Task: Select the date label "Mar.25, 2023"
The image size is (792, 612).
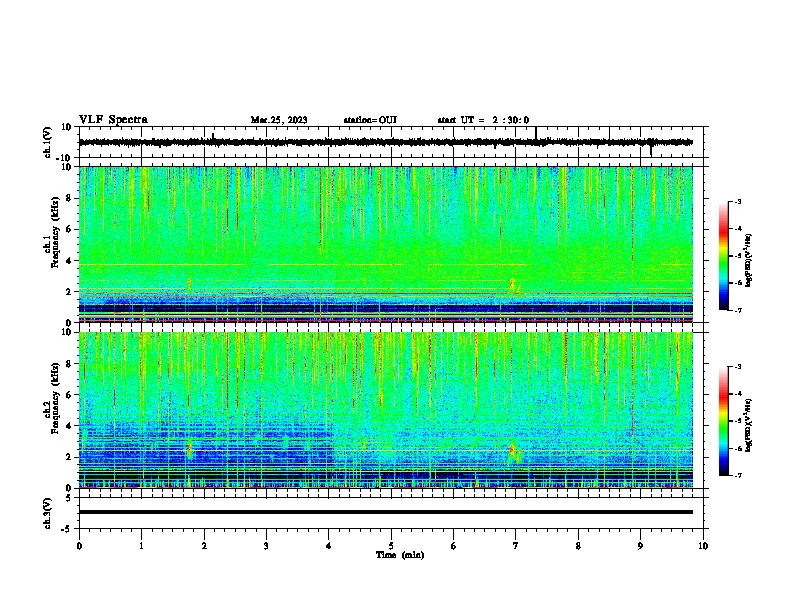Action: tap(279, 120)
